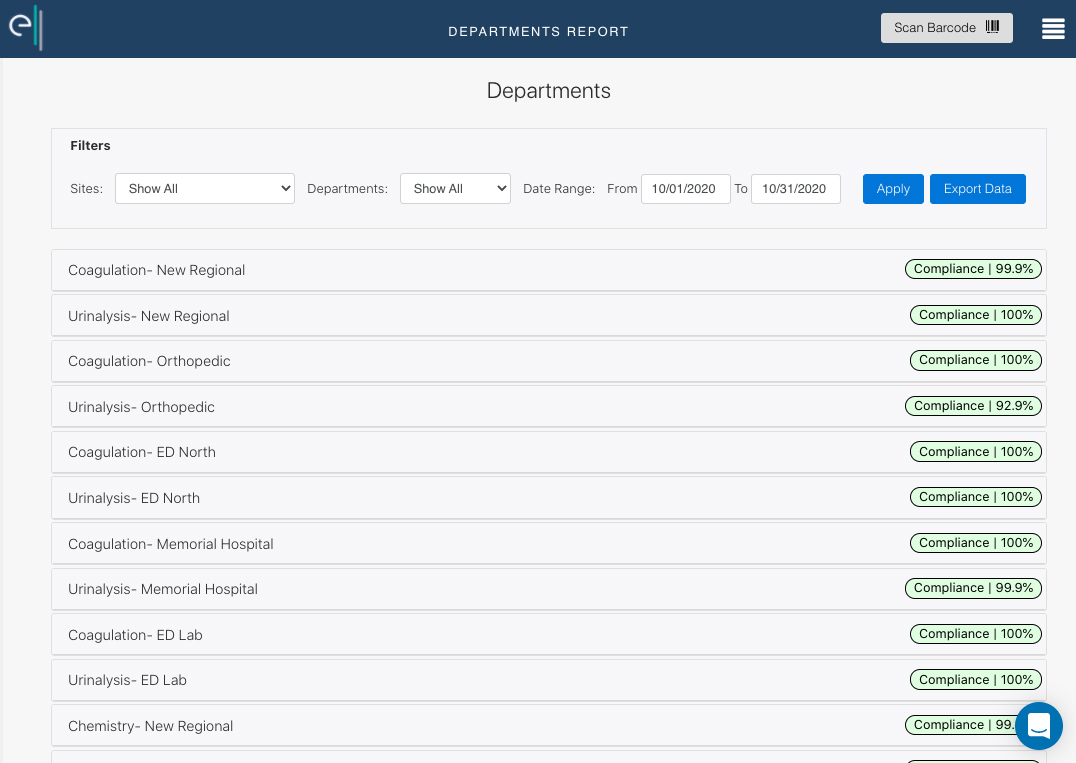Click the app logo in header
Image resolution: width=1076 pixels, height=763 pixels.
point(25,27)
